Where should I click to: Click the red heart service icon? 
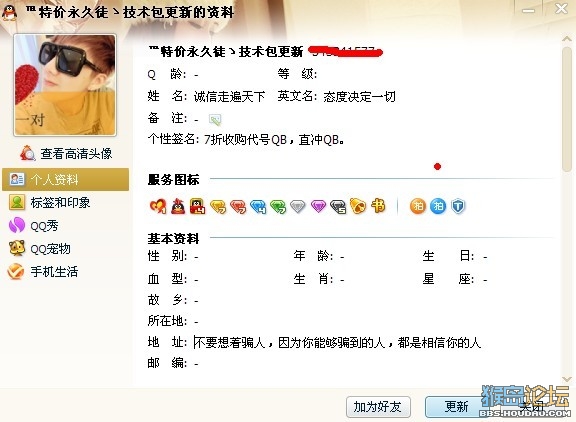158,206
